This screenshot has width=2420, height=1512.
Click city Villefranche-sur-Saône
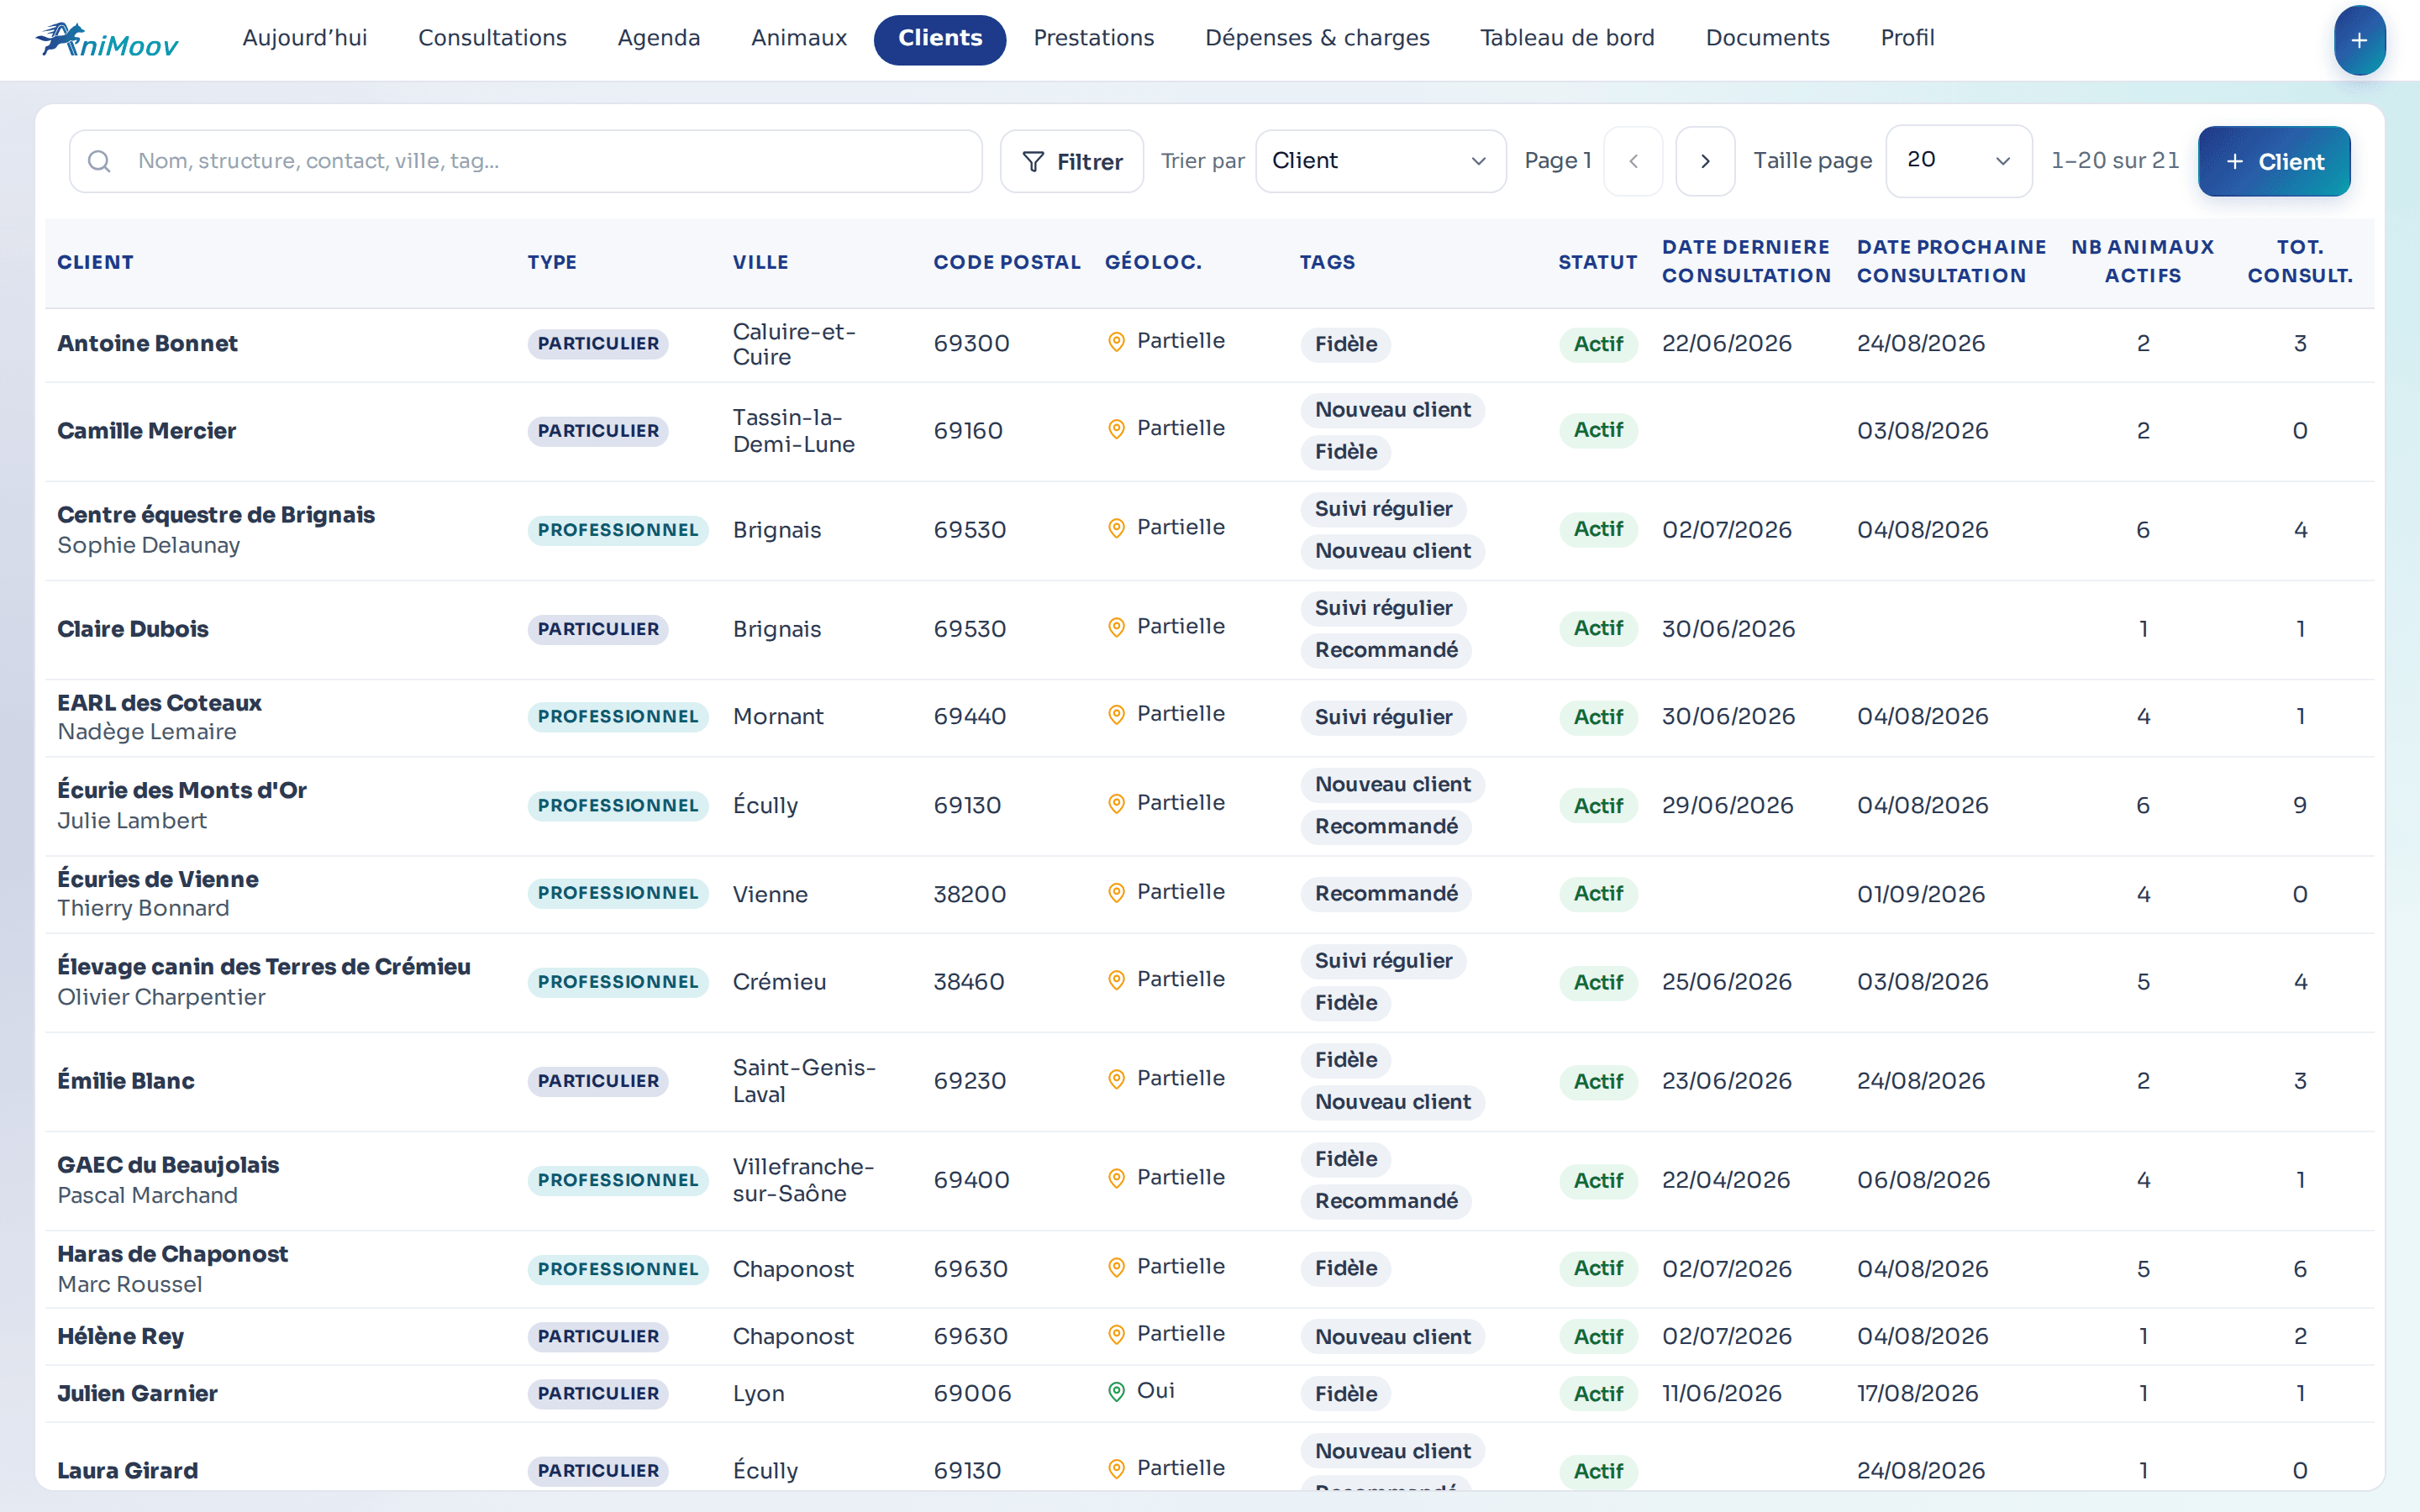click(803, 1180)
